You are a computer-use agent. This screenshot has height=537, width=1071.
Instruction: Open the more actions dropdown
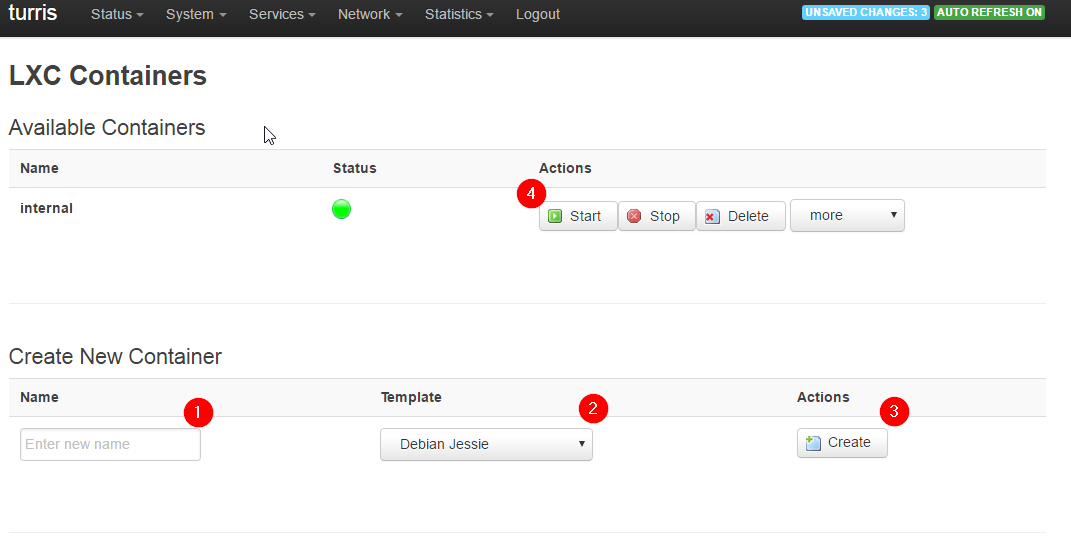[x=847, y=216]
